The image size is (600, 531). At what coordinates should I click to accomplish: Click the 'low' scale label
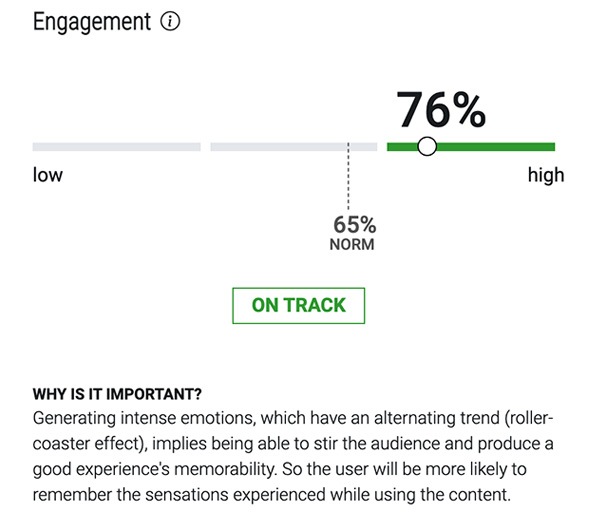[x=48, y=175]
